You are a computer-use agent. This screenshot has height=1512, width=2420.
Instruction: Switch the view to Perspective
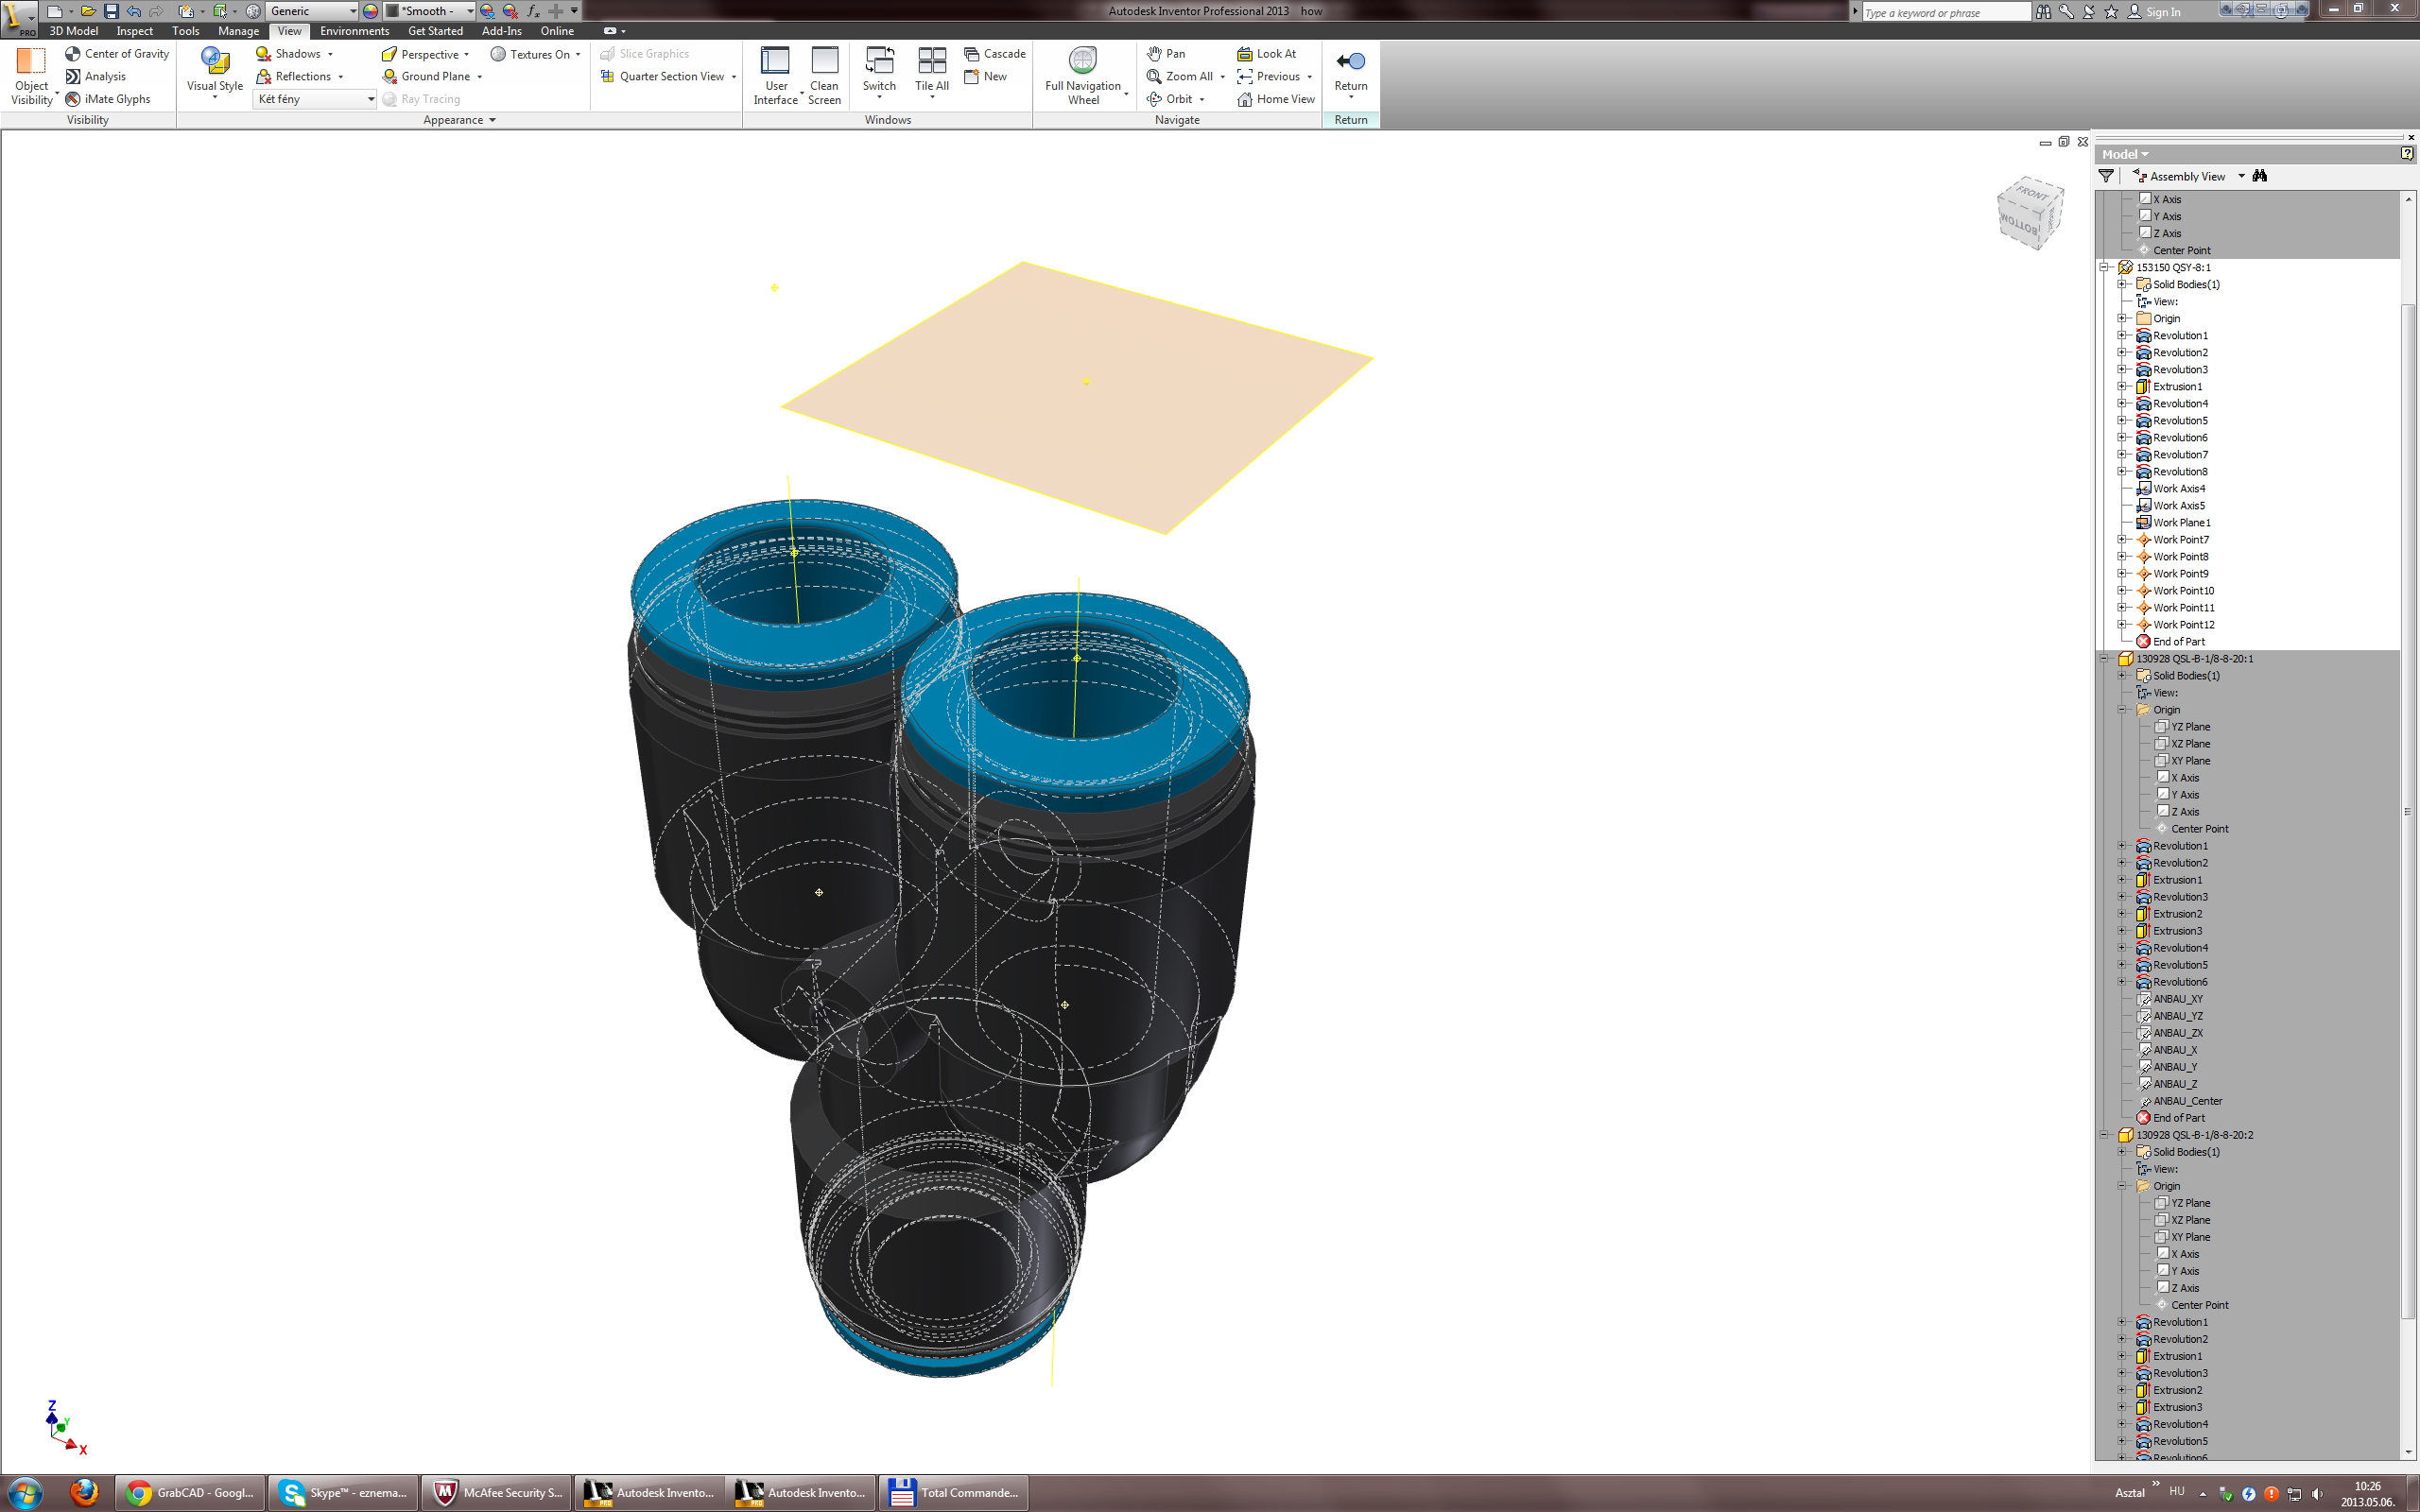tap(425, 54)
